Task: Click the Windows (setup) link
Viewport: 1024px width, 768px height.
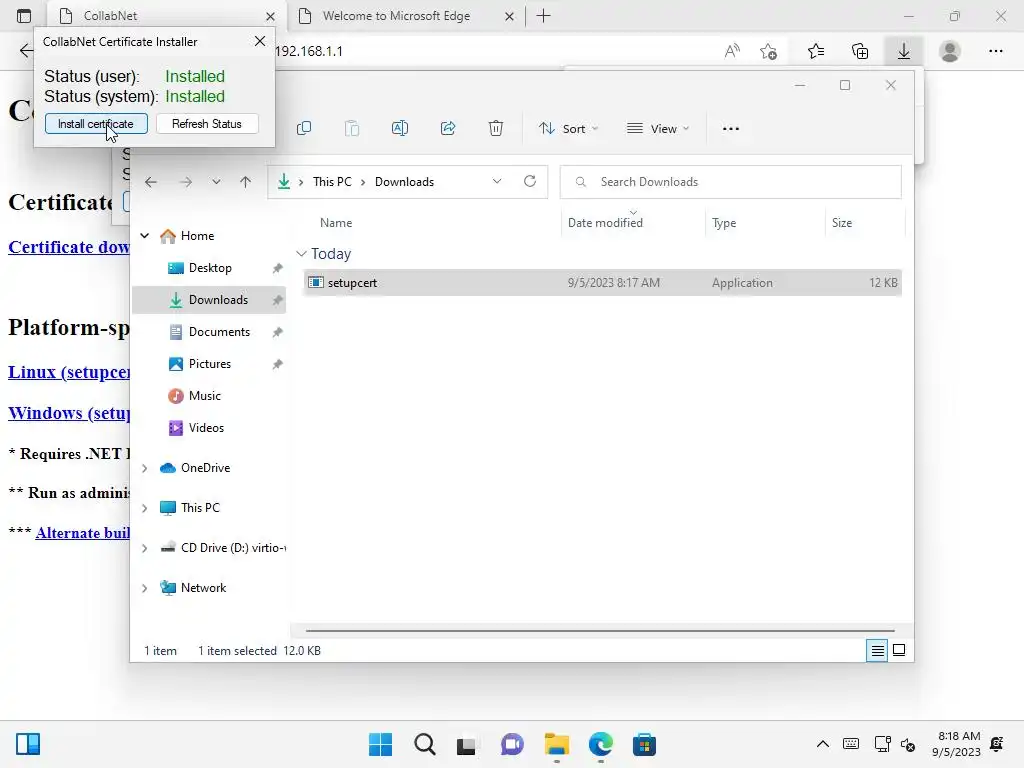Action: click(x=69, y=413)
